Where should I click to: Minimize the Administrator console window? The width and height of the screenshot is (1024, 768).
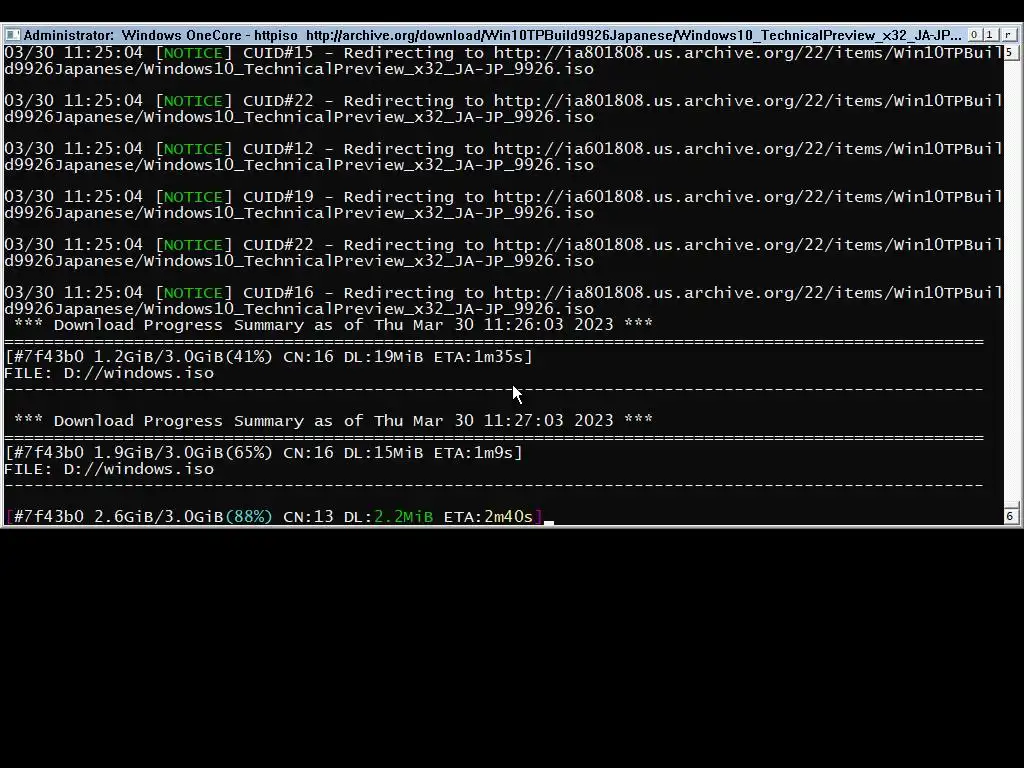[974, 35]
